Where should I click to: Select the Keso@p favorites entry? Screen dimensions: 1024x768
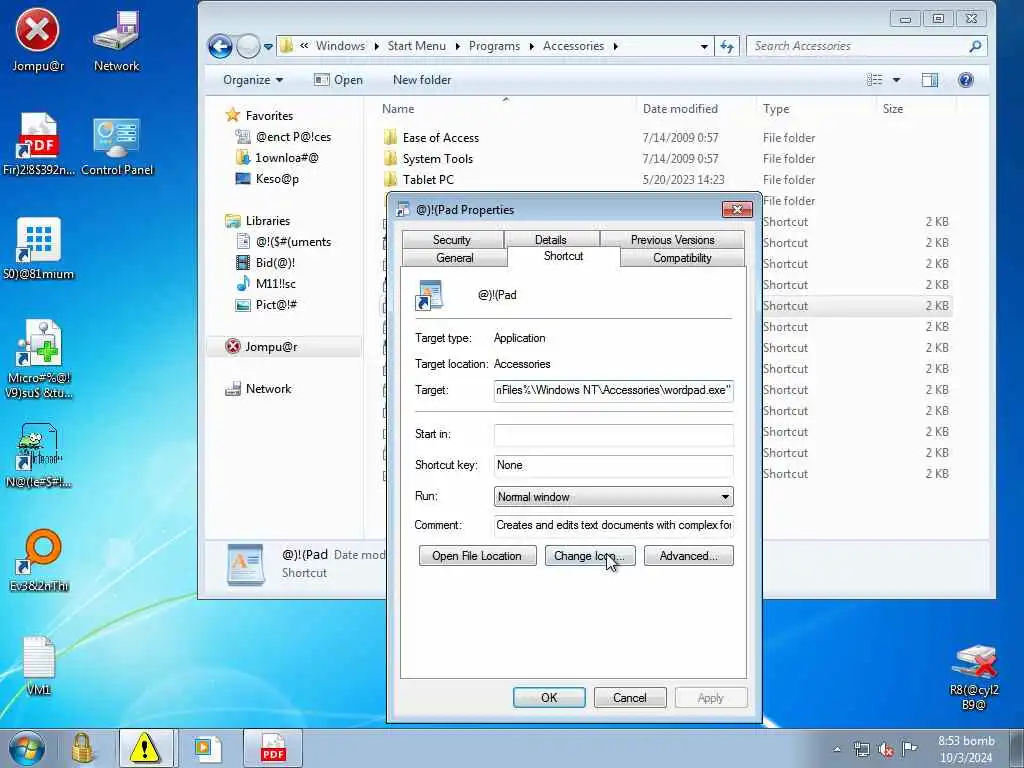[x=267, y=178]
